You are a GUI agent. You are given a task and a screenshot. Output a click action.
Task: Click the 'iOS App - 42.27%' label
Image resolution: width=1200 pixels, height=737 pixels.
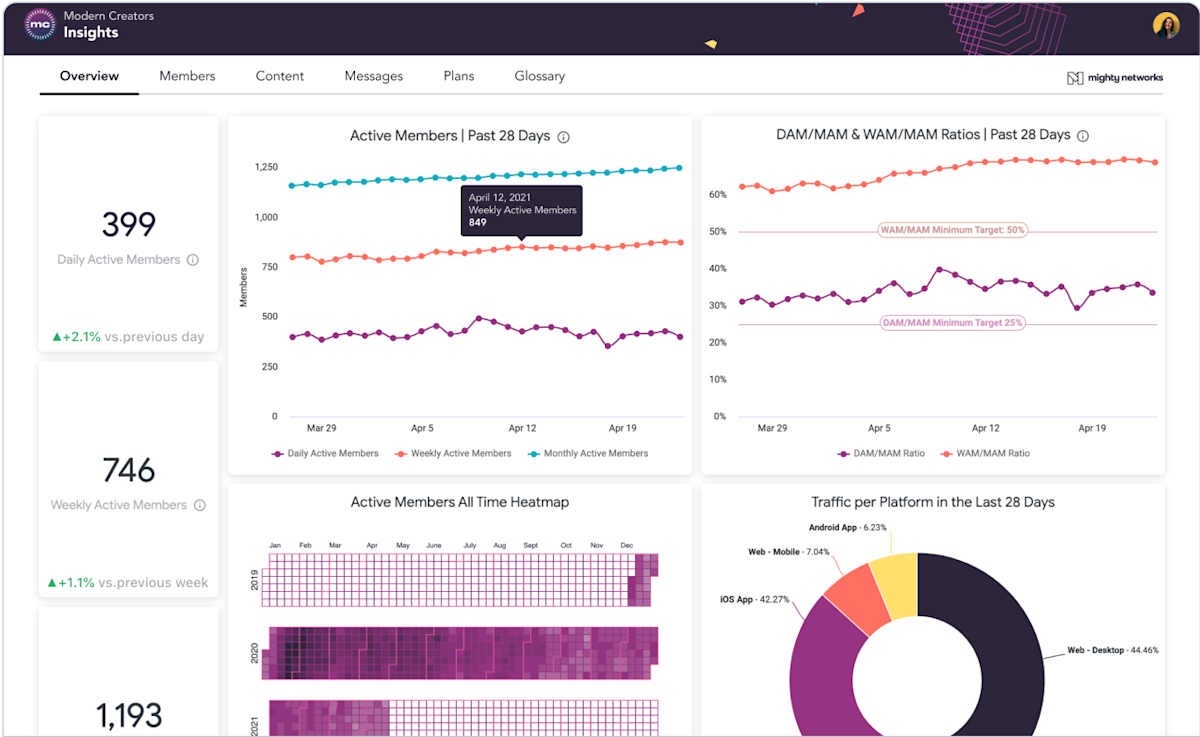[755, 600]
